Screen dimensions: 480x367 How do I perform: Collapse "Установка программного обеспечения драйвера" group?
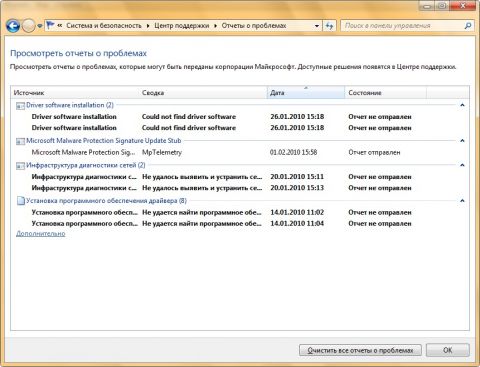462,201
